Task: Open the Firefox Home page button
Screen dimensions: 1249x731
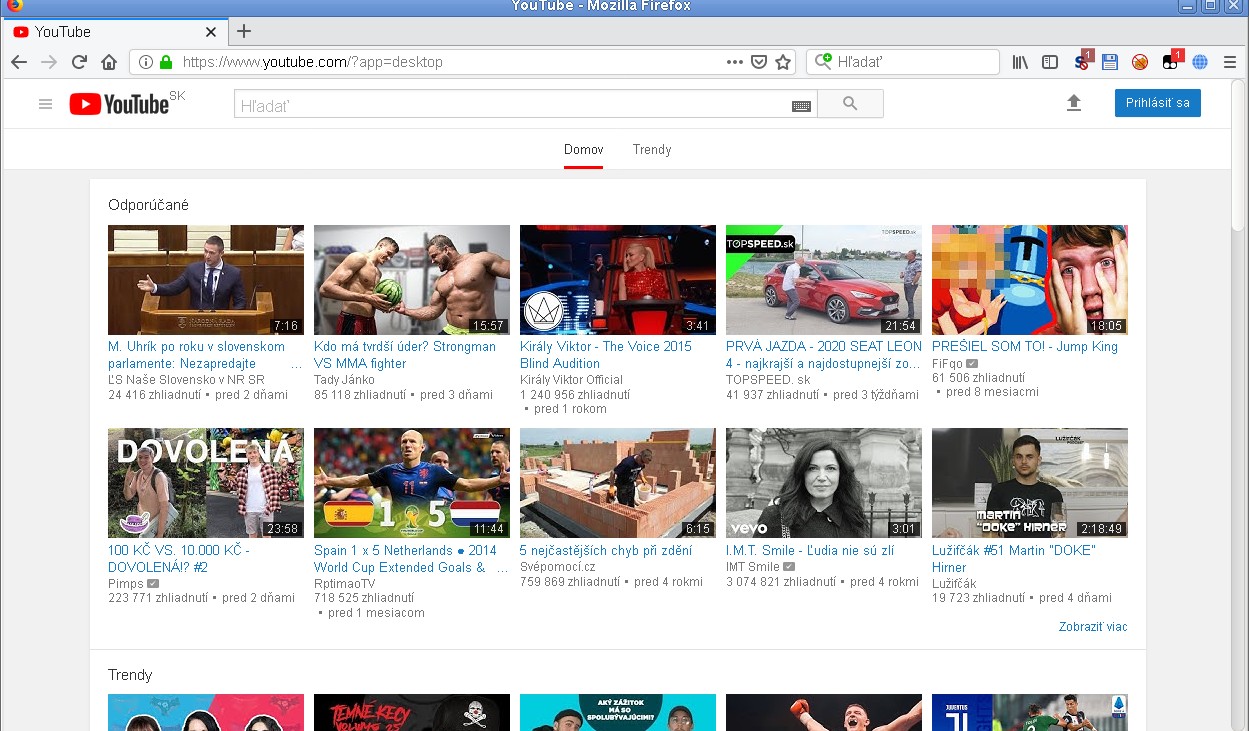Action: coord(109,62)
